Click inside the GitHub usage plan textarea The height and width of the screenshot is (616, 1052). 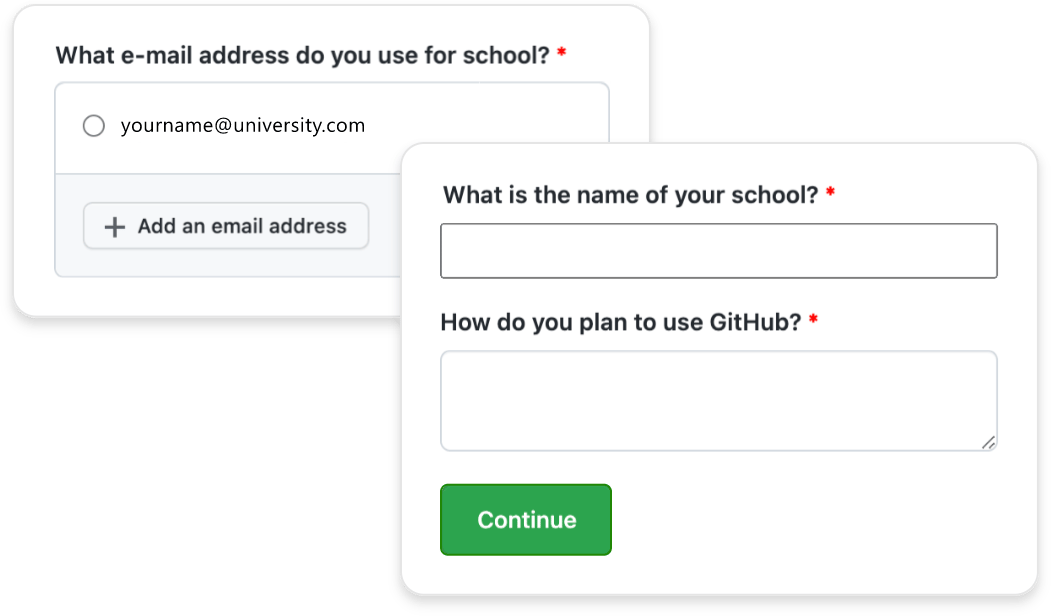tap(718, 400)
